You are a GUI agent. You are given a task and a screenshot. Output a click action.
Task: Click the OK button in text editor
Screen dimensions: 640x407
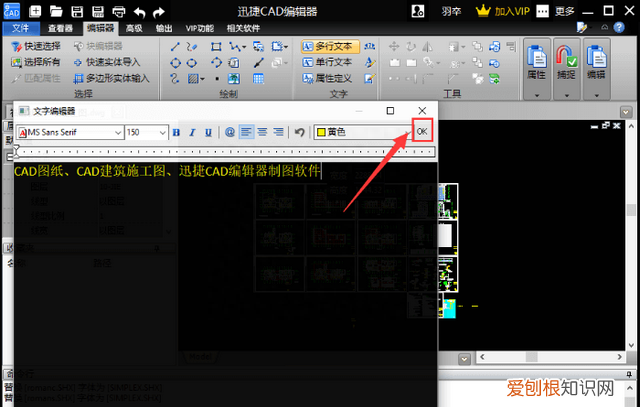(422, 132)
